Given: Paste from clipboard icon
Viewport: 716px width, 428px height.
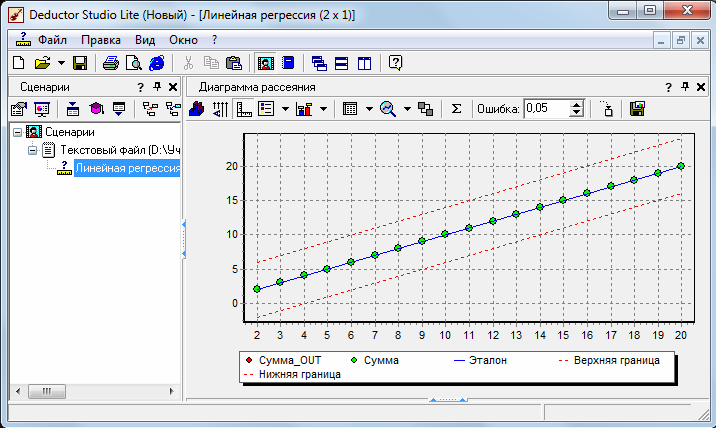Looking at the screenshot, I should click(234, 63).
